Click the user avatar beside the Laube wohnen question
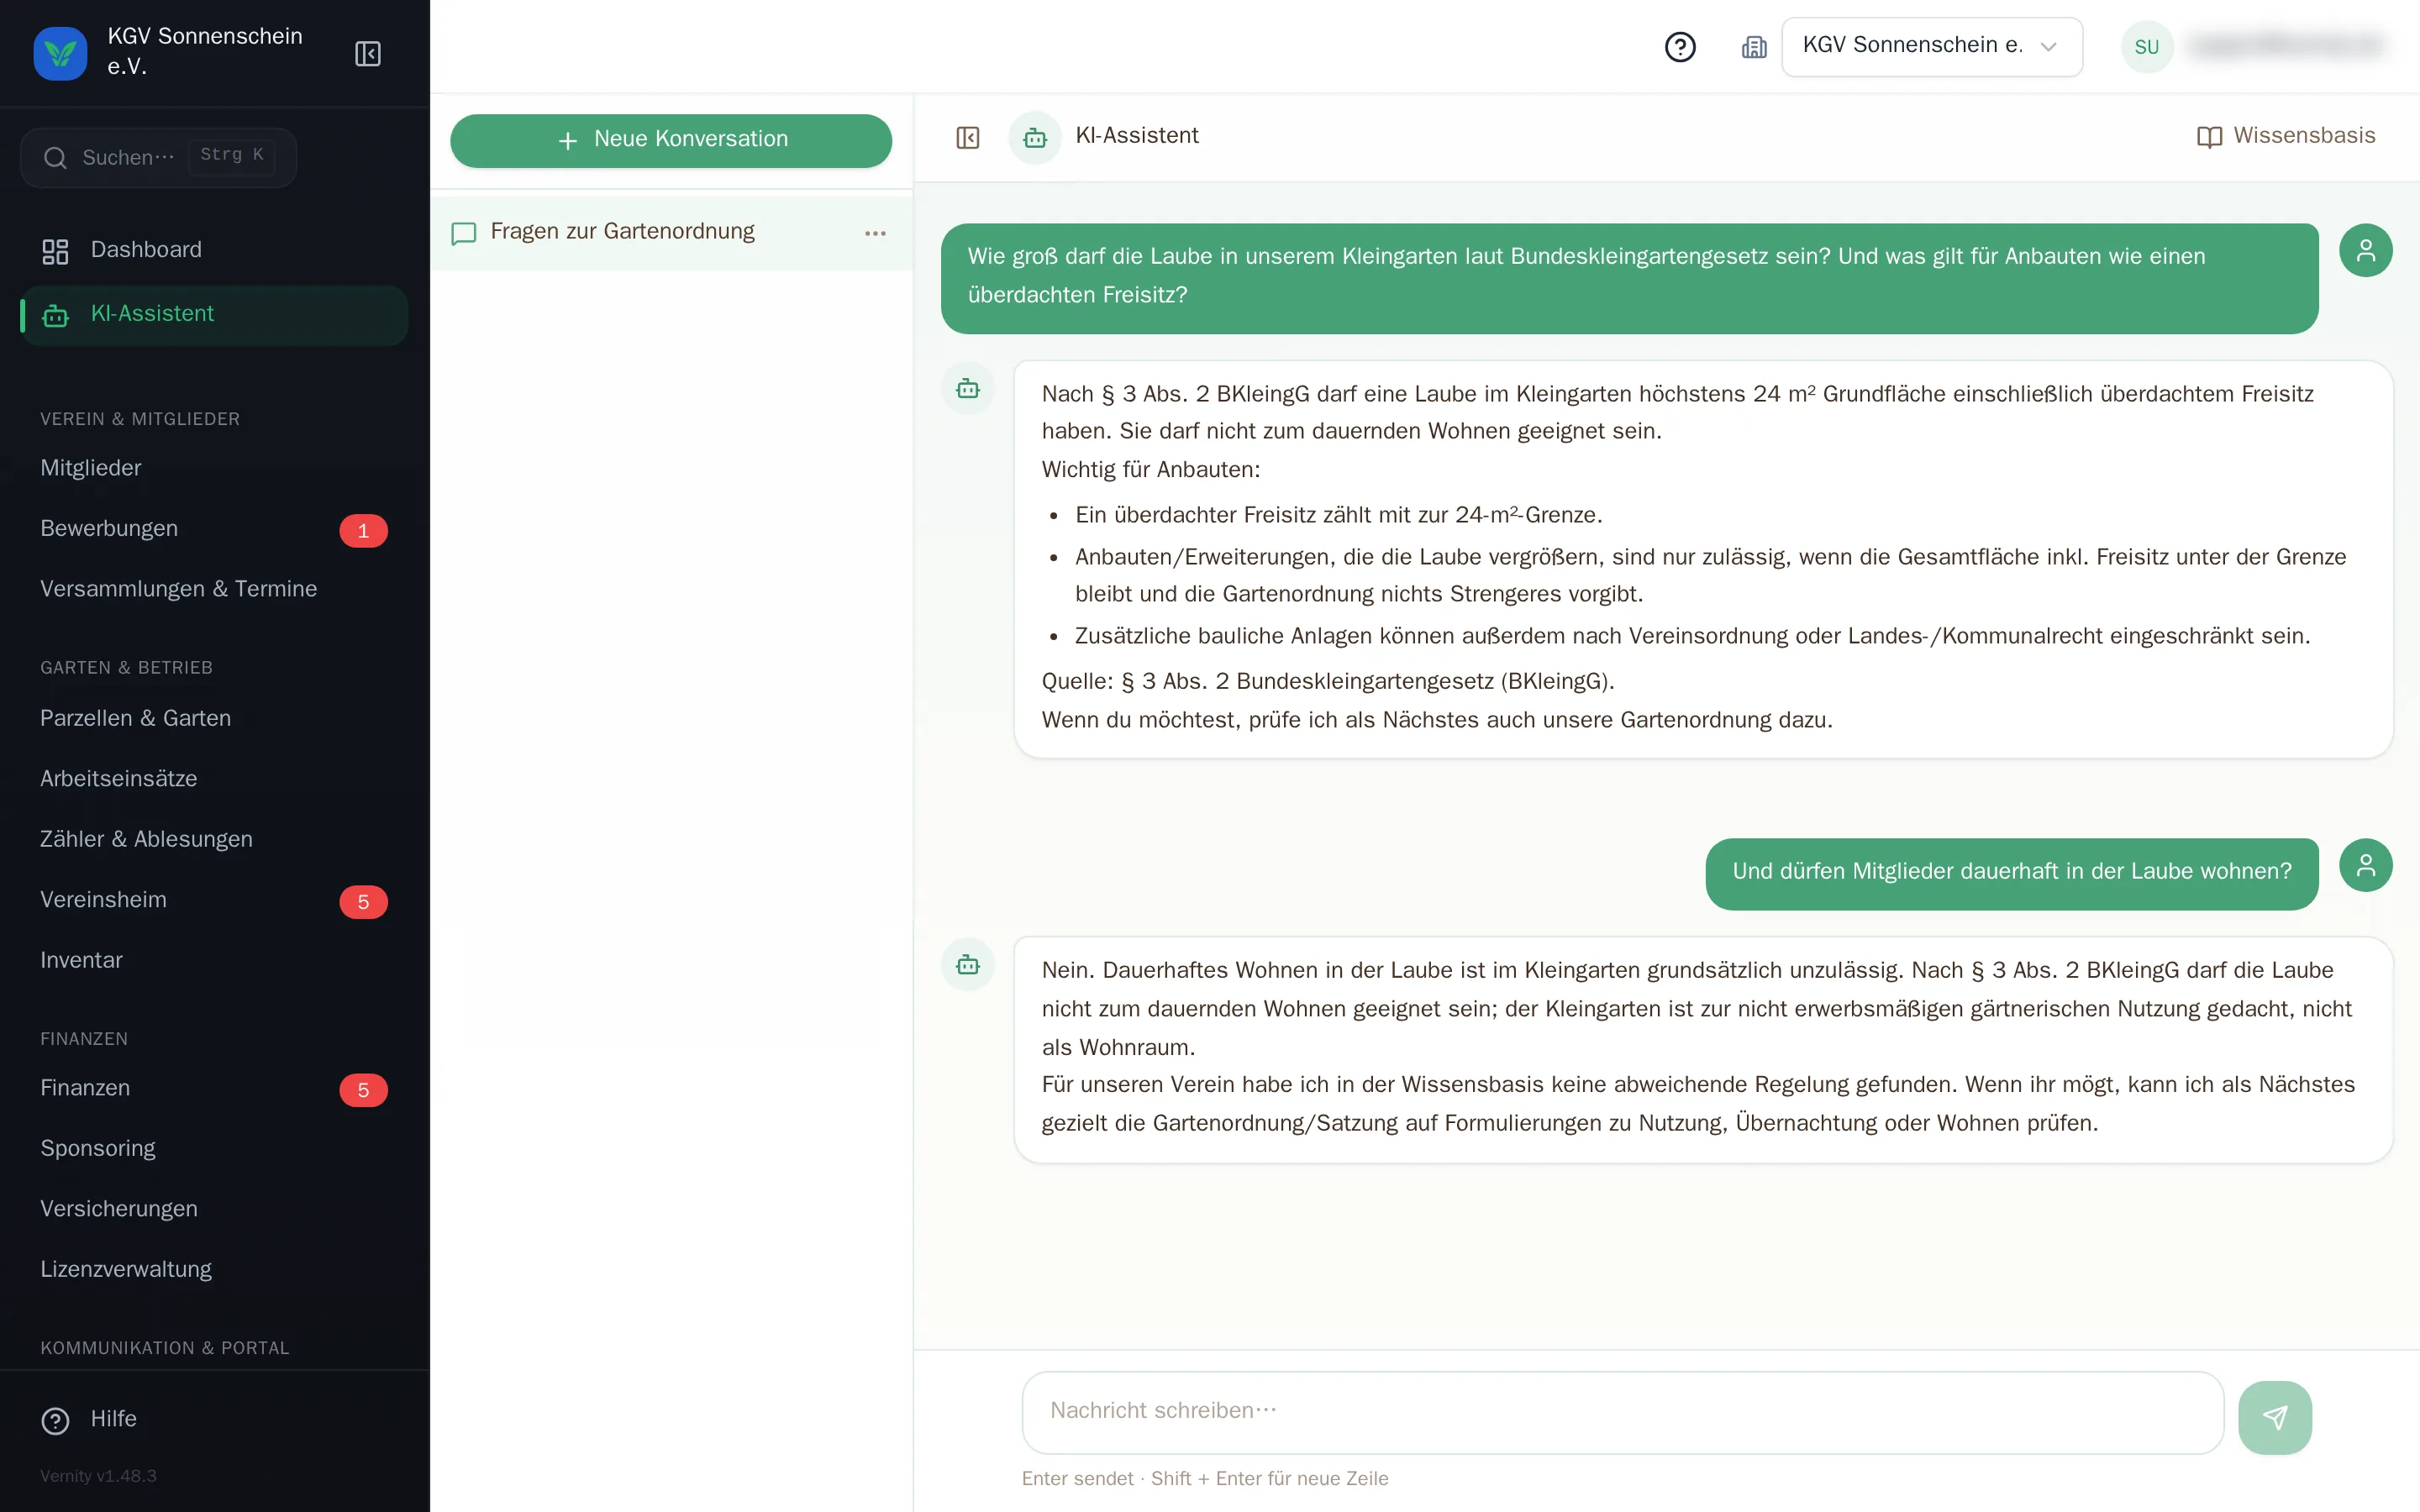This screenshot has height=1512, width=2420. click(x=2365, y=865)
